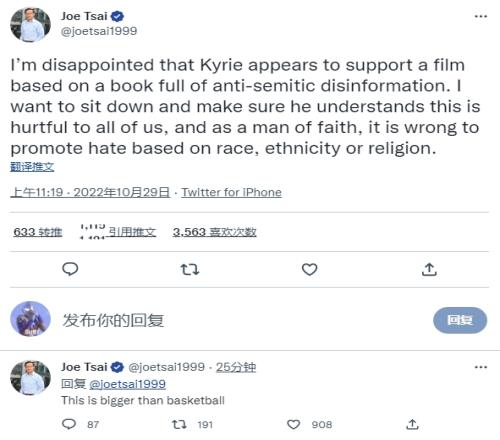Open the Twitter for iPhone source link
The image size is (500, 440).
click(231, 192)
